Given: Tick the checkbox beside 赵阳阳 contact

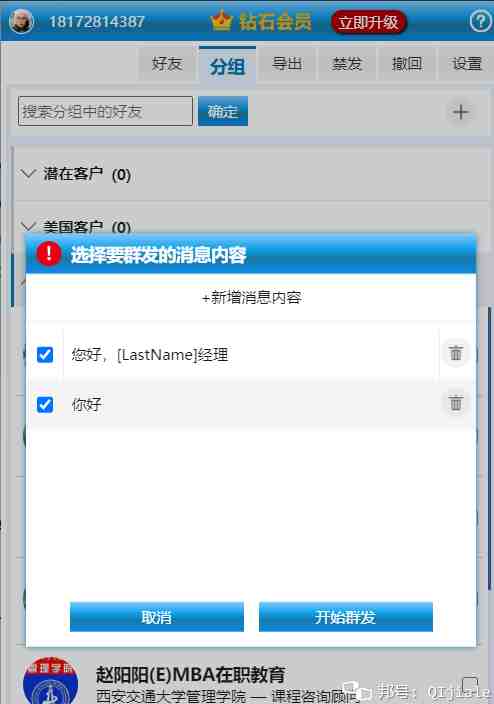Looking at the screenshot, I should pyautogui.click(x=471, y=685).
